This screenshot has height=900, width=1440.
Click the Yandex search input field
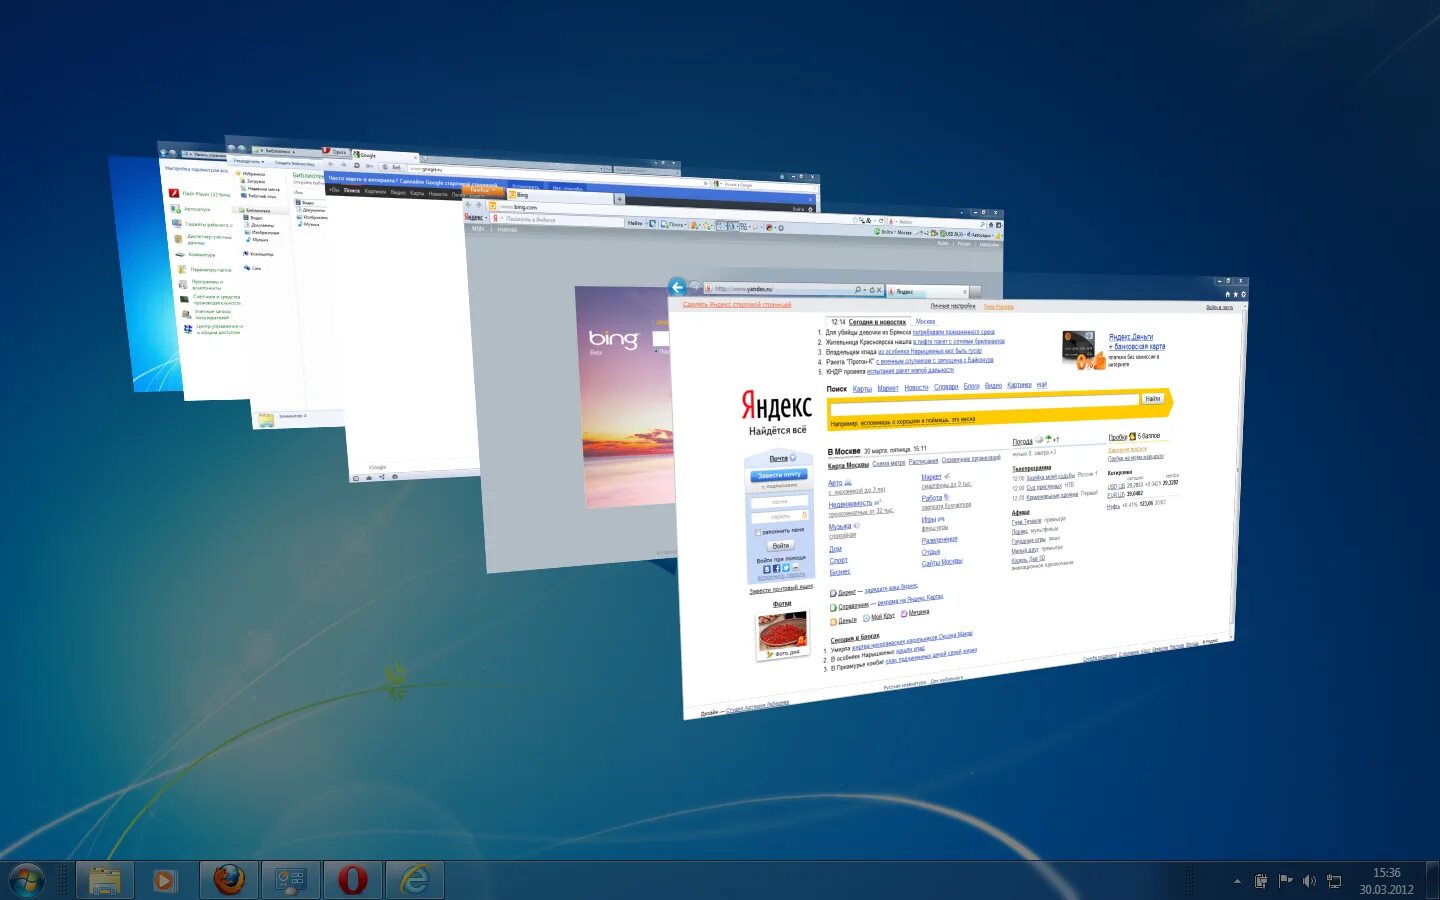tap(985, 406)
